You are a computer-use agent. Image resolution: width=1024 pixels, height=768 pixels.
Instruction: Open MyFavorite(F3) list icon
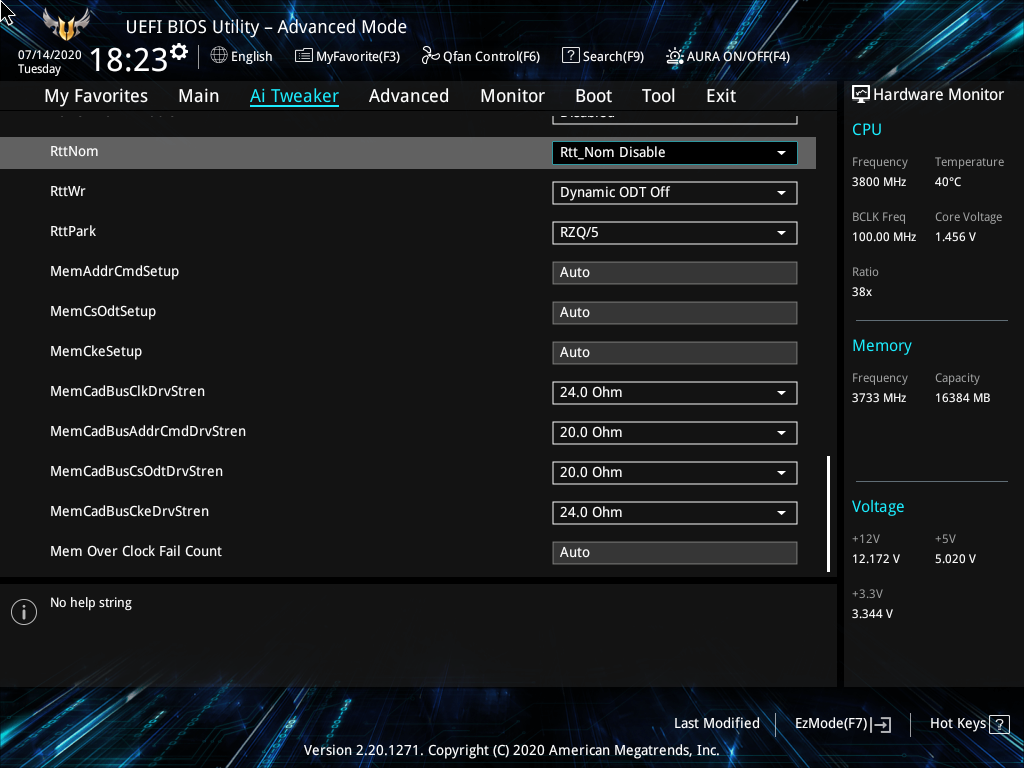[x=304, y=56]
